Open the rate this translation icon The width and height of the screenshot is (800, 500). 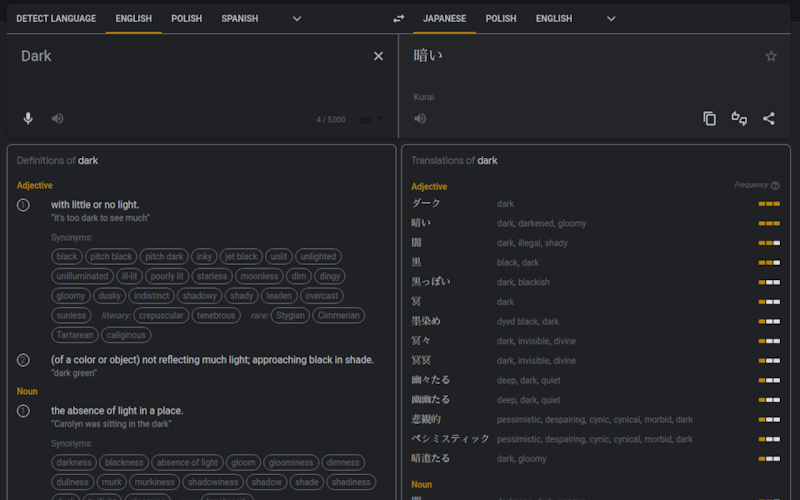coord(739,118)
